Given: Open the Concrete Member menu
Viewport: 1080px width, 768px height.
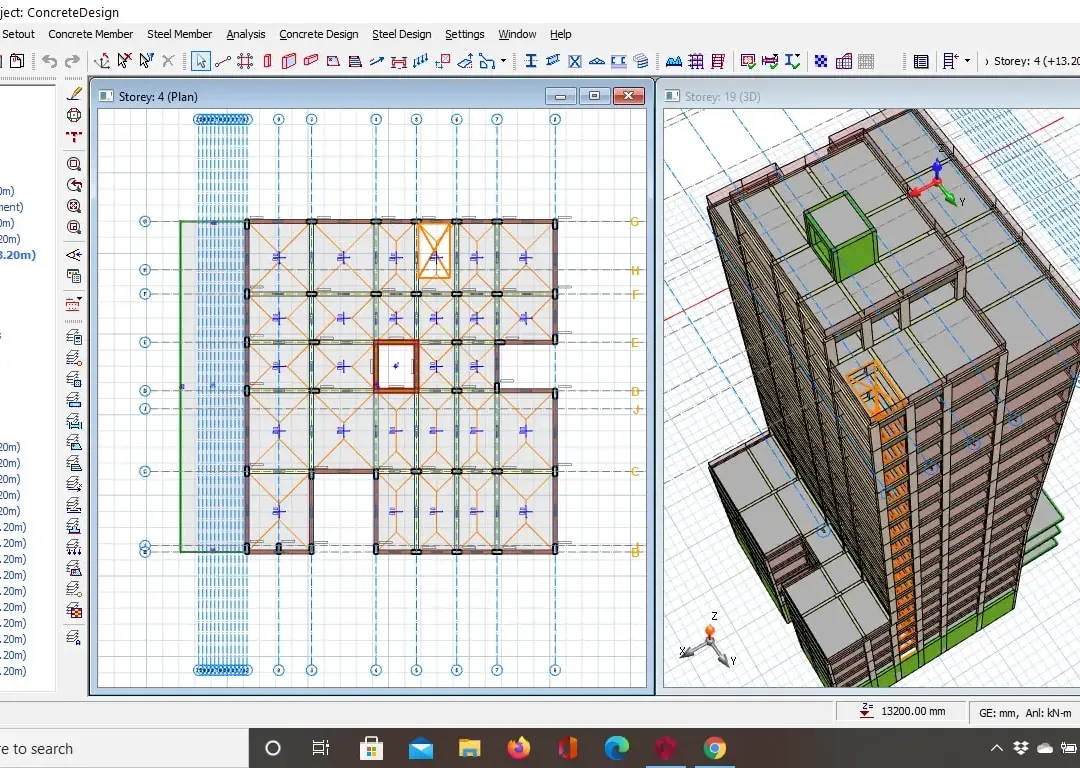Looking at the screenshot, I should (90, 34).
